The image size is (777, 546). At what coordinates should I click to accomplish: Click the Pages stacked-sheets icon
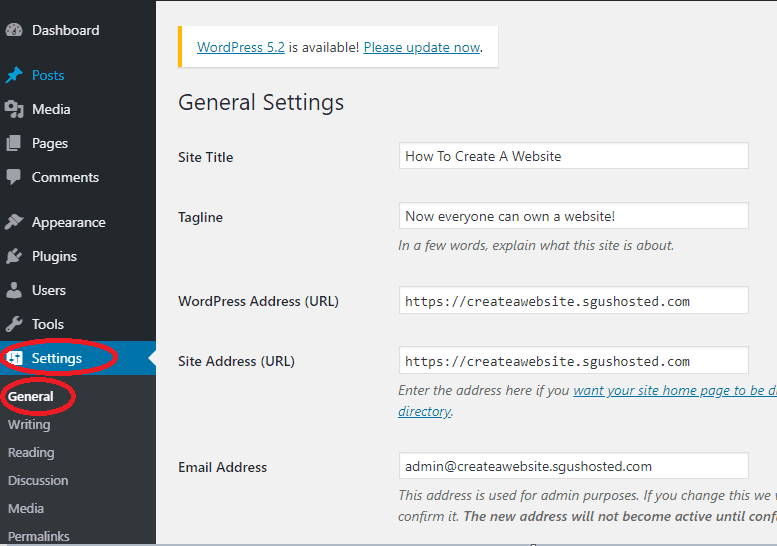coord(14,143)
